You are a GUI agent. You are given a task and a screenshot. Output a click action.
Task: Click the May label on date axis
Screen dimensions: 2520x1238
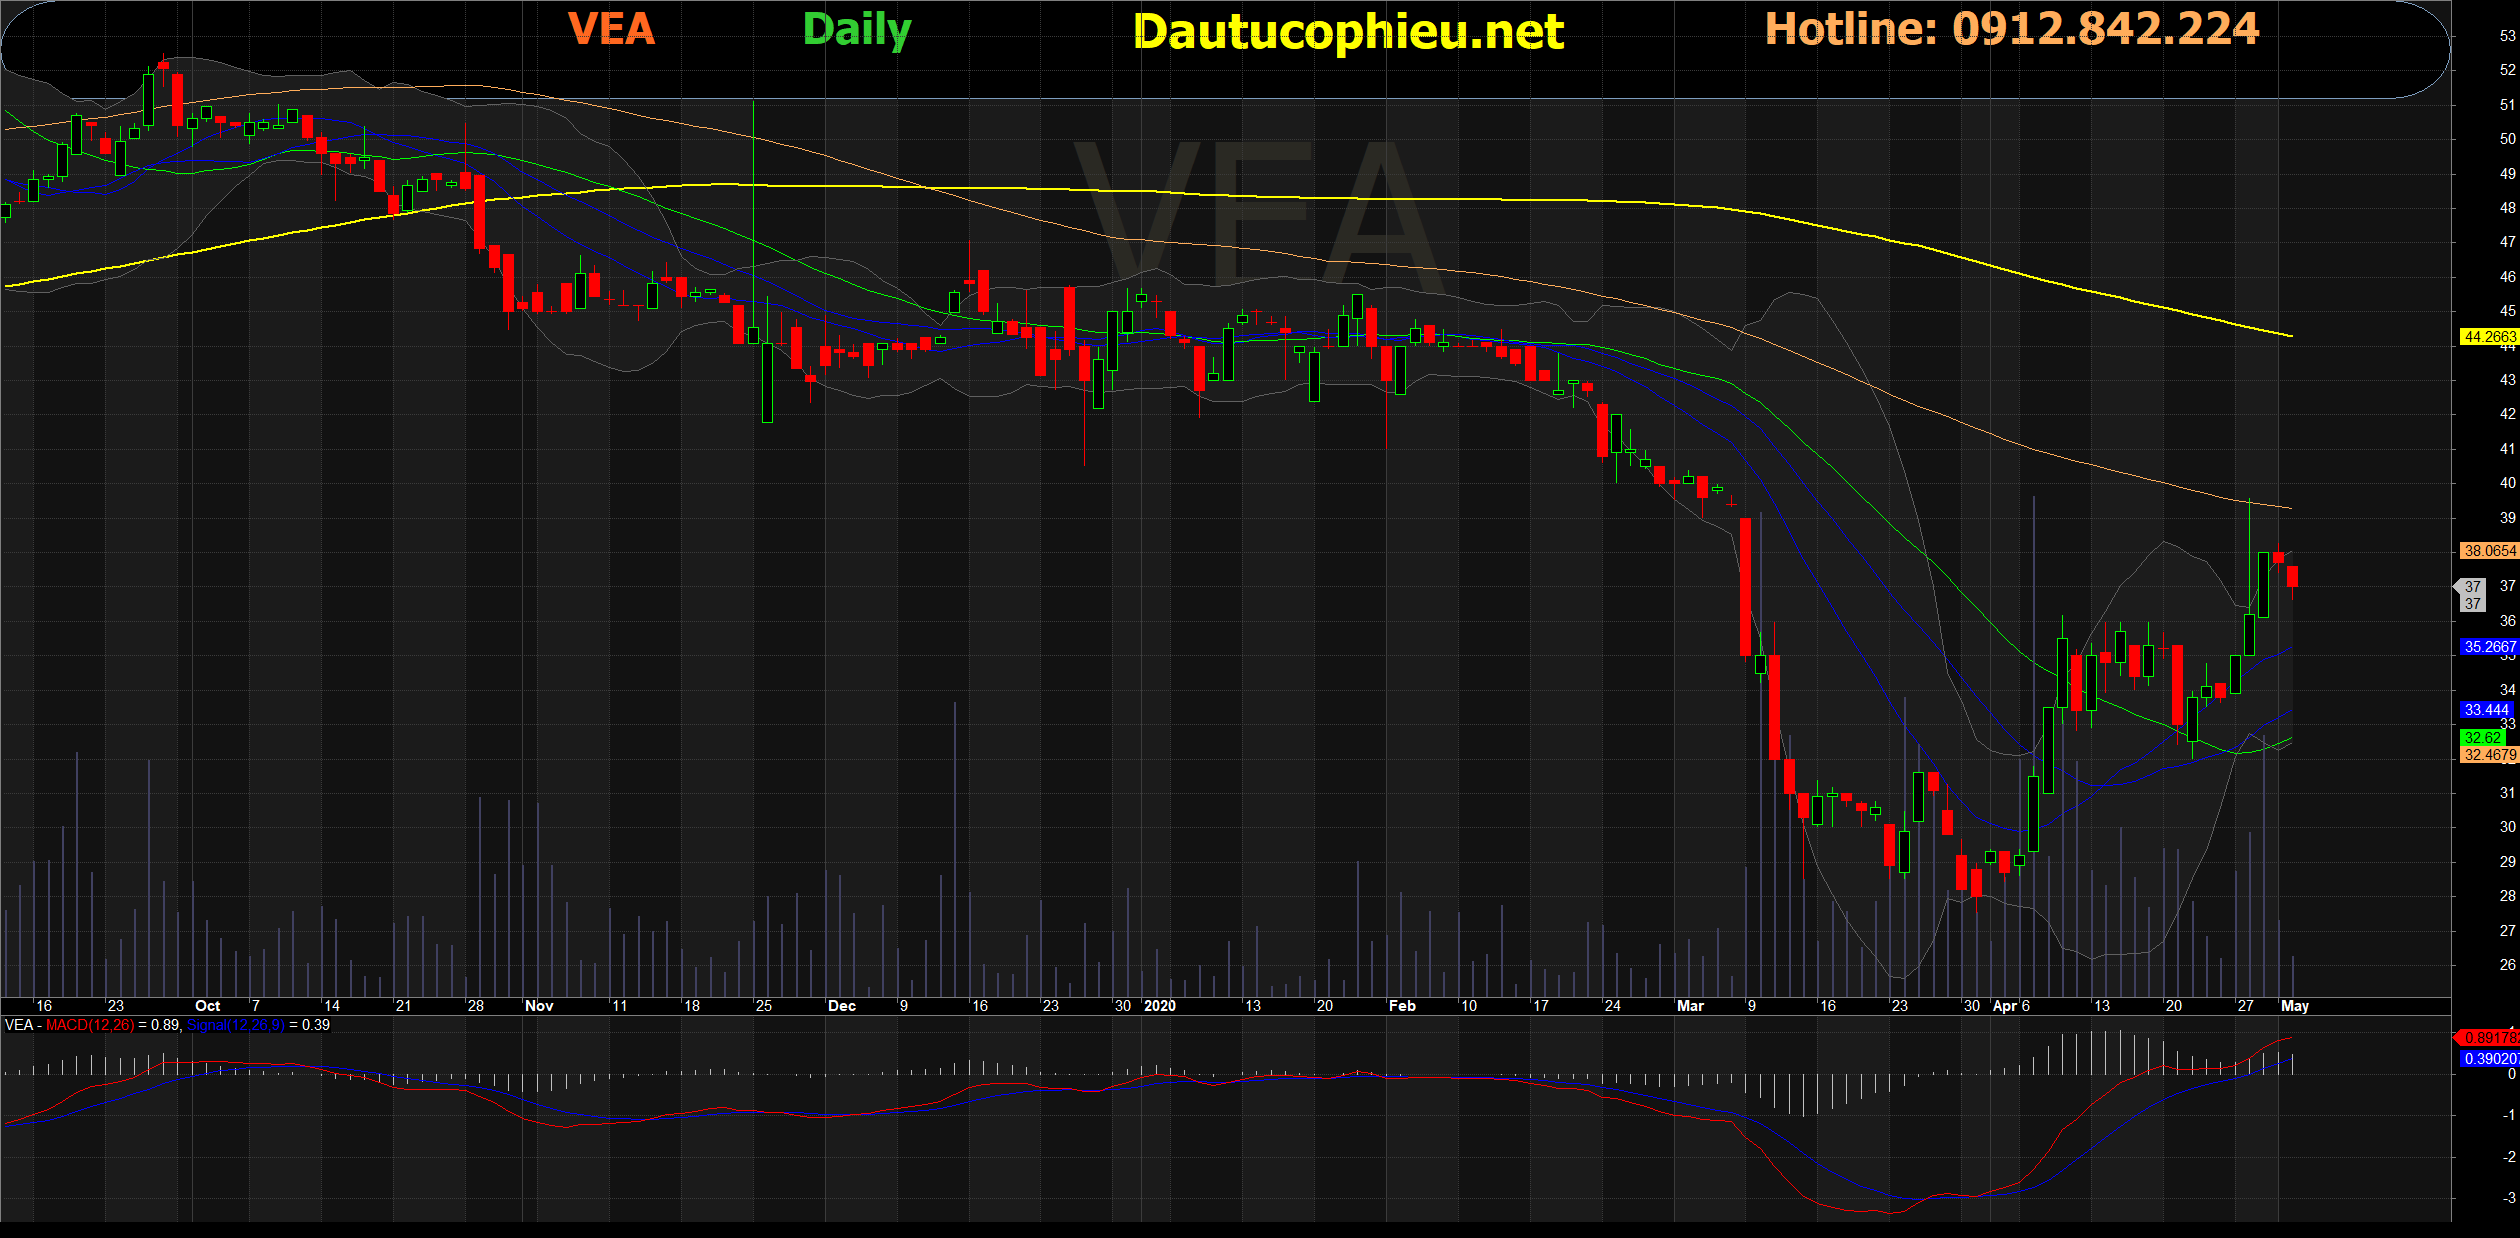[x=2294, y=1006]
